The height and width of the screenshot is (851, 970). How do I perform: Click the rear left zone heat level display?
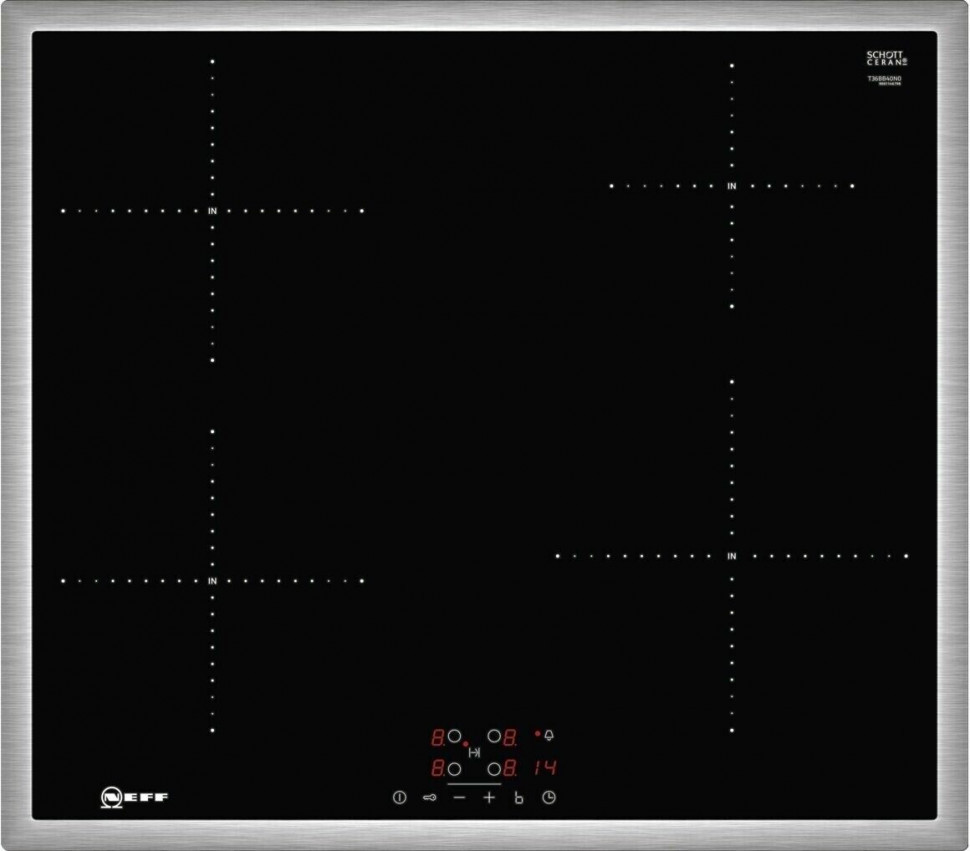(438, 737)
